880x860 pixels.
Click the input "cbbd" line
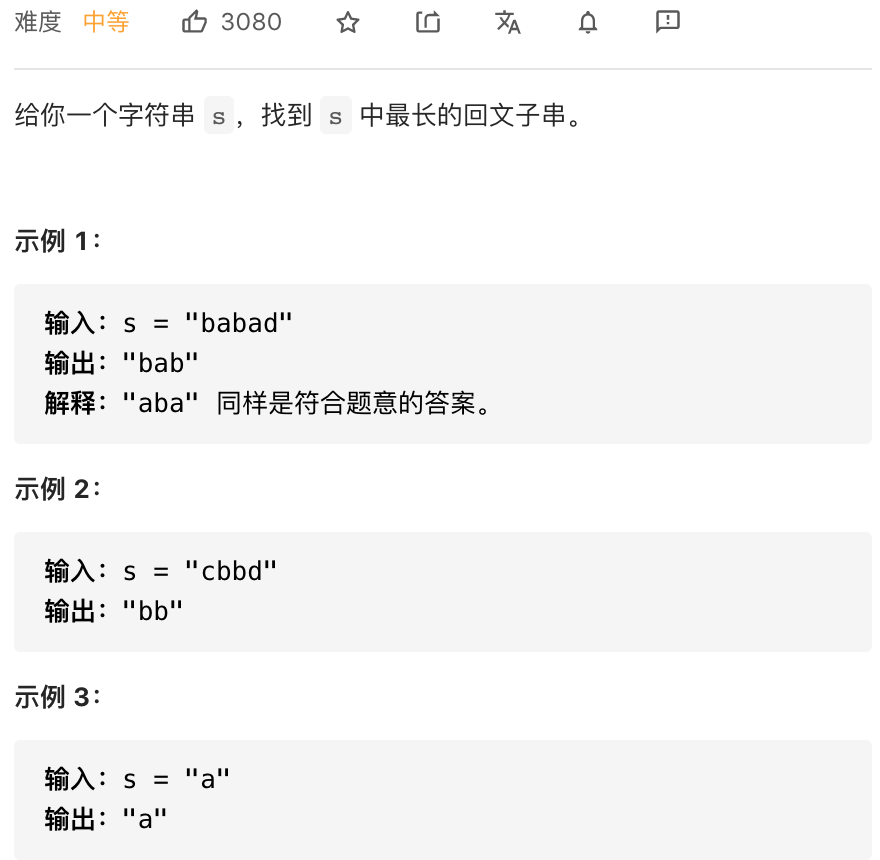pos(161,571)
